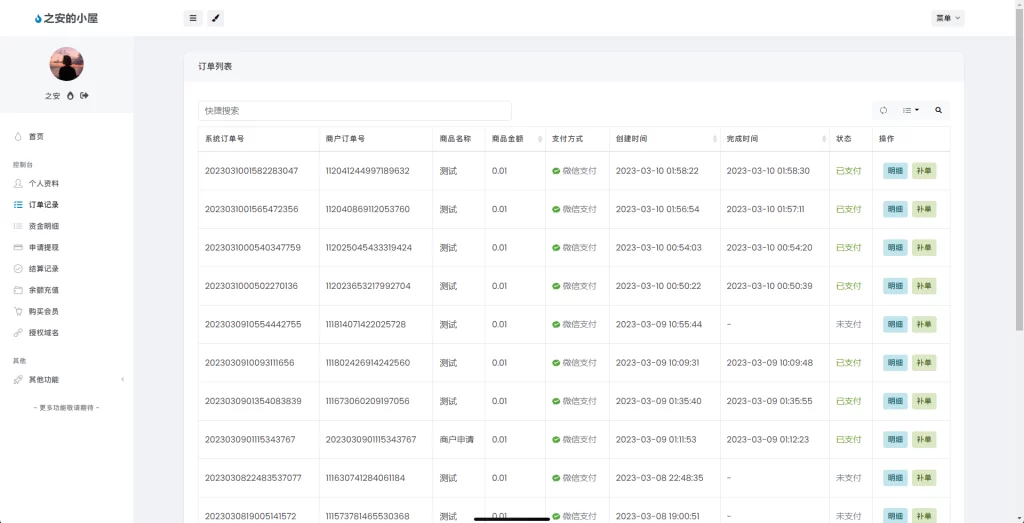Sort by 商品金额 column header
This screenshot has width=1024, height=523.
(515, 139)
